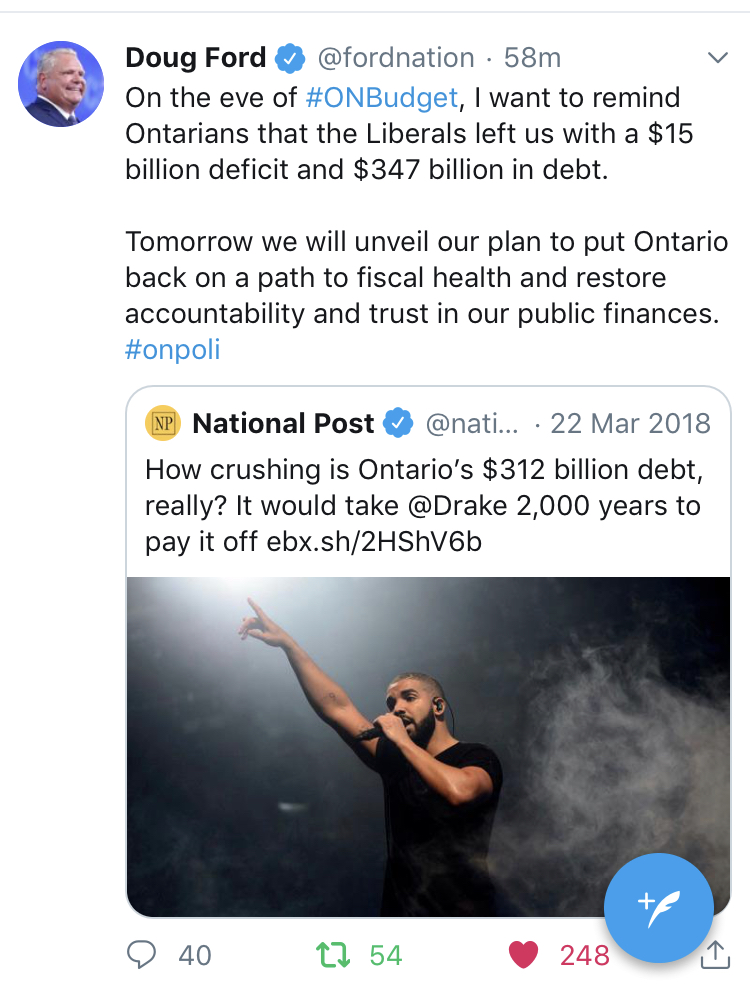Click National Post's verified badge
The width and height of the screenshot is (750, 999).
(x=400, y=423)
